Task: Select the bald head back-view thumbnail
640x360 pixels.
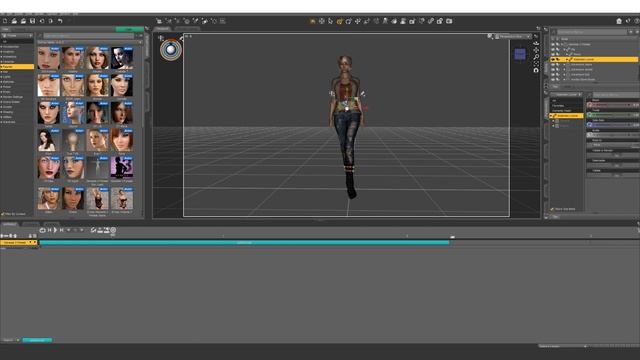Action: point(73,140)
